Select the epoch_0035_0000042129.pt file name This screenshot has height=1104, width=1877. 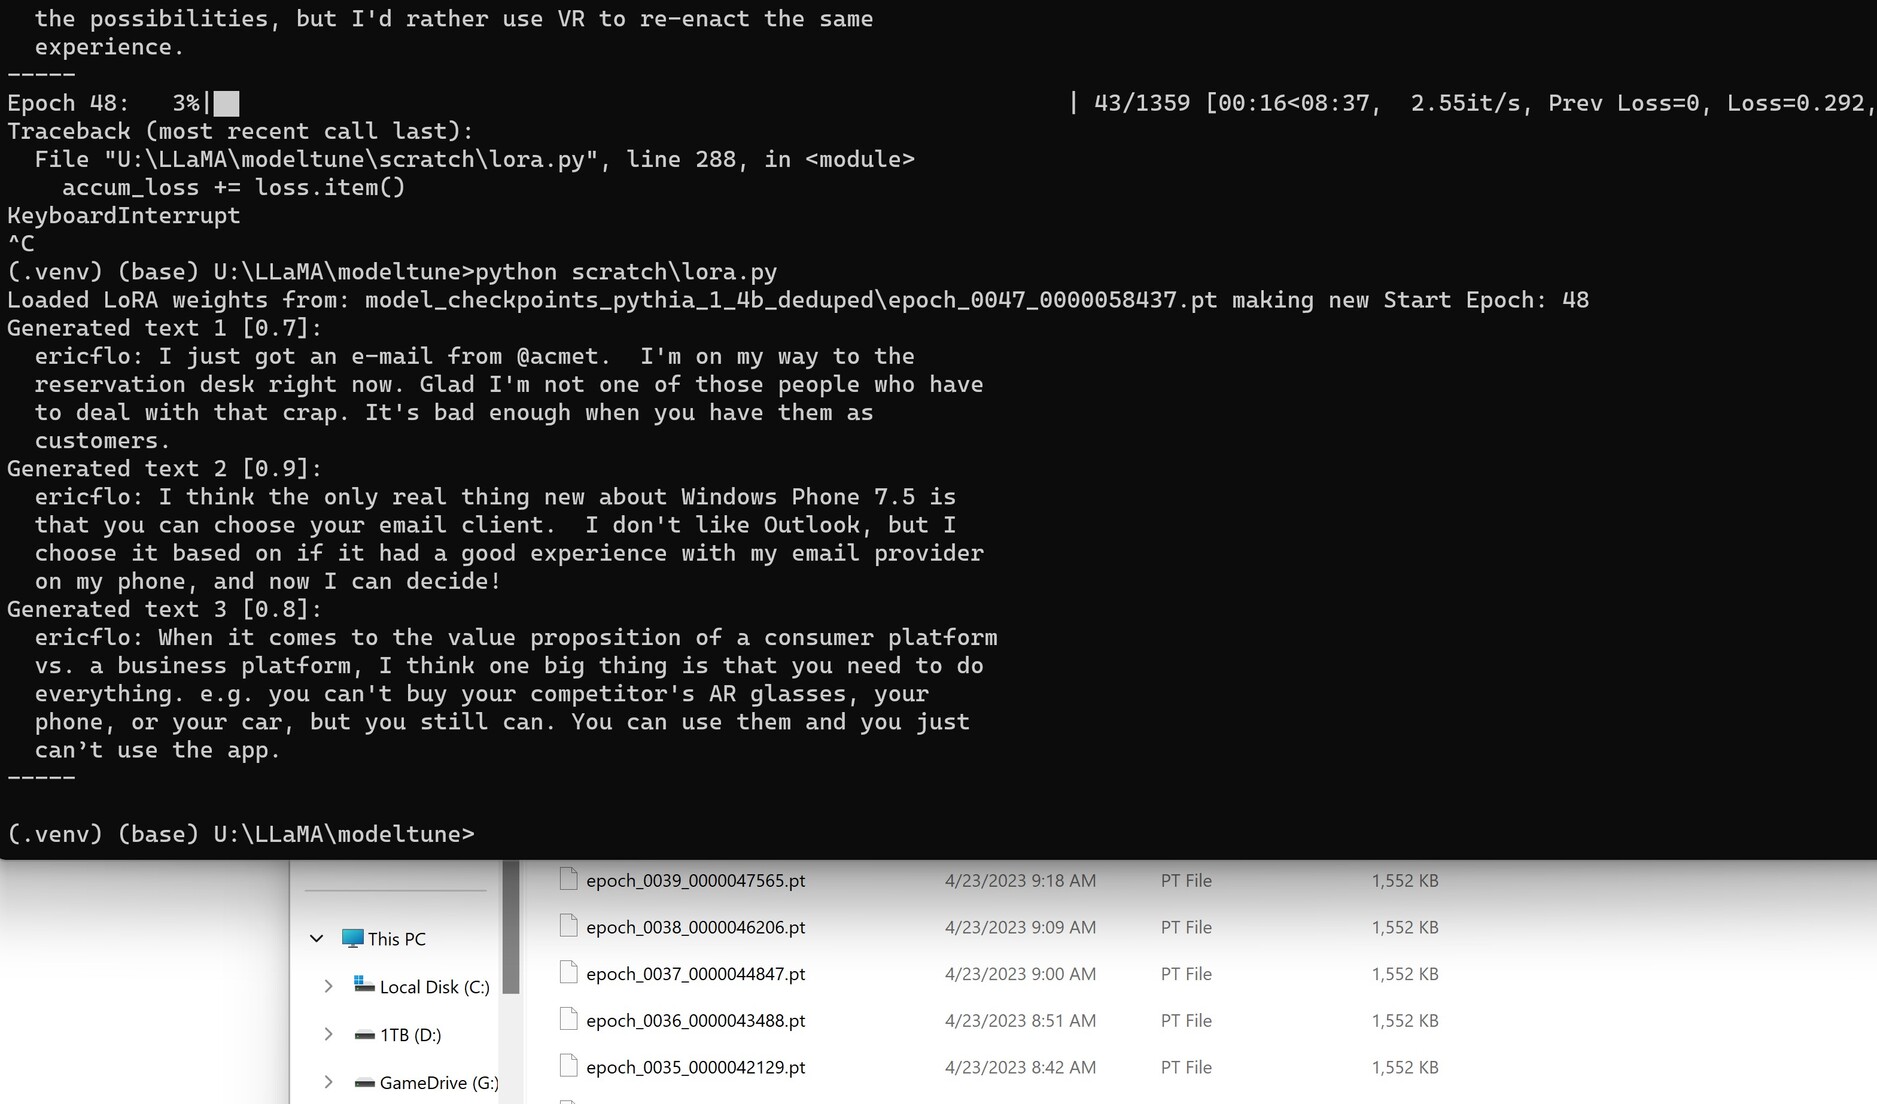[695, 1067]
